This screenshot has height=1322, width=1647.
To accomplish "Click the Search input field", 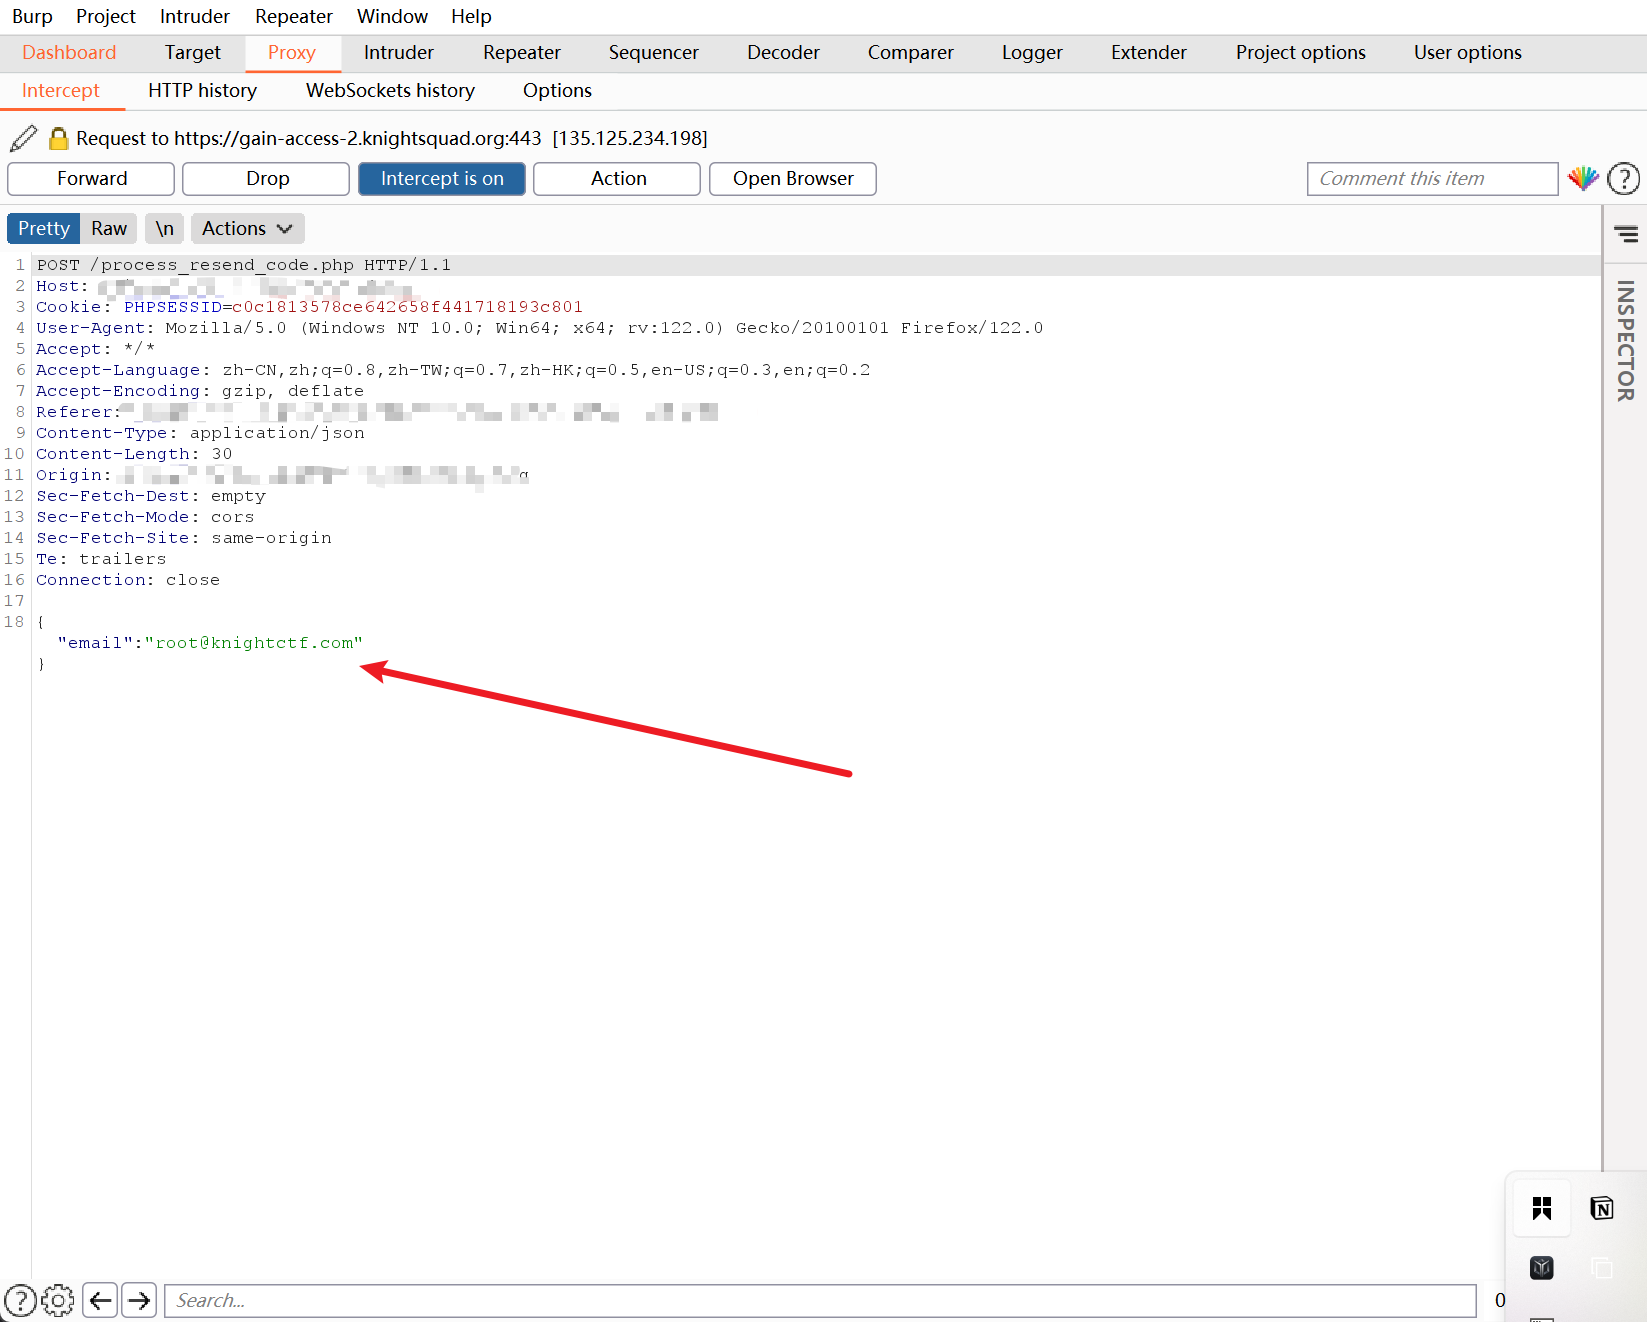I will tap(820, 1300).
